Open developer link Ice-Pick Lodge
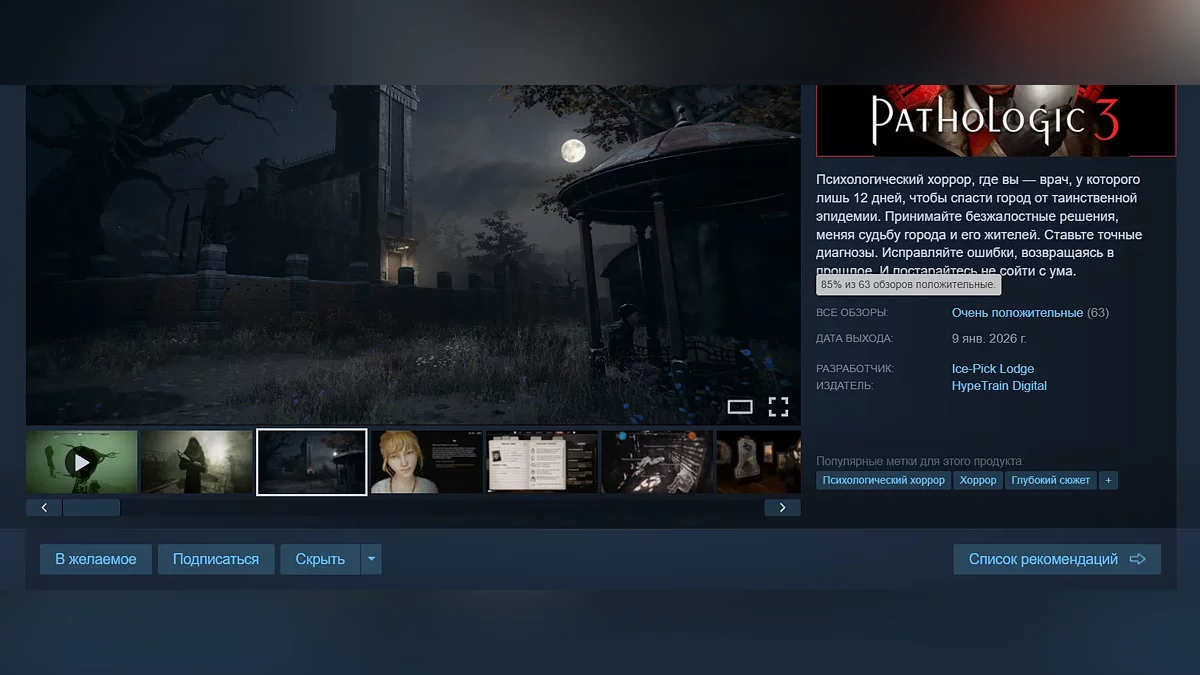 [x=992, y=369]
